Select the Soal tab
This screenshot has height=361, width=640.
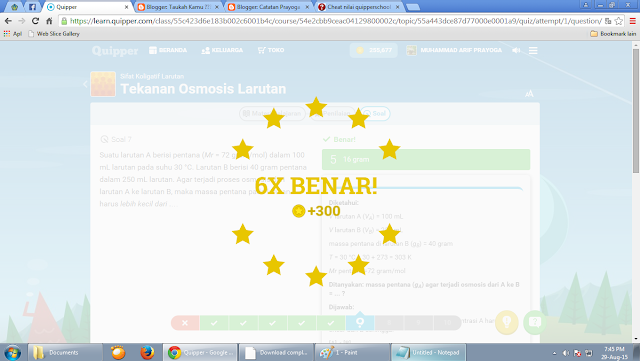pos(375,114)
